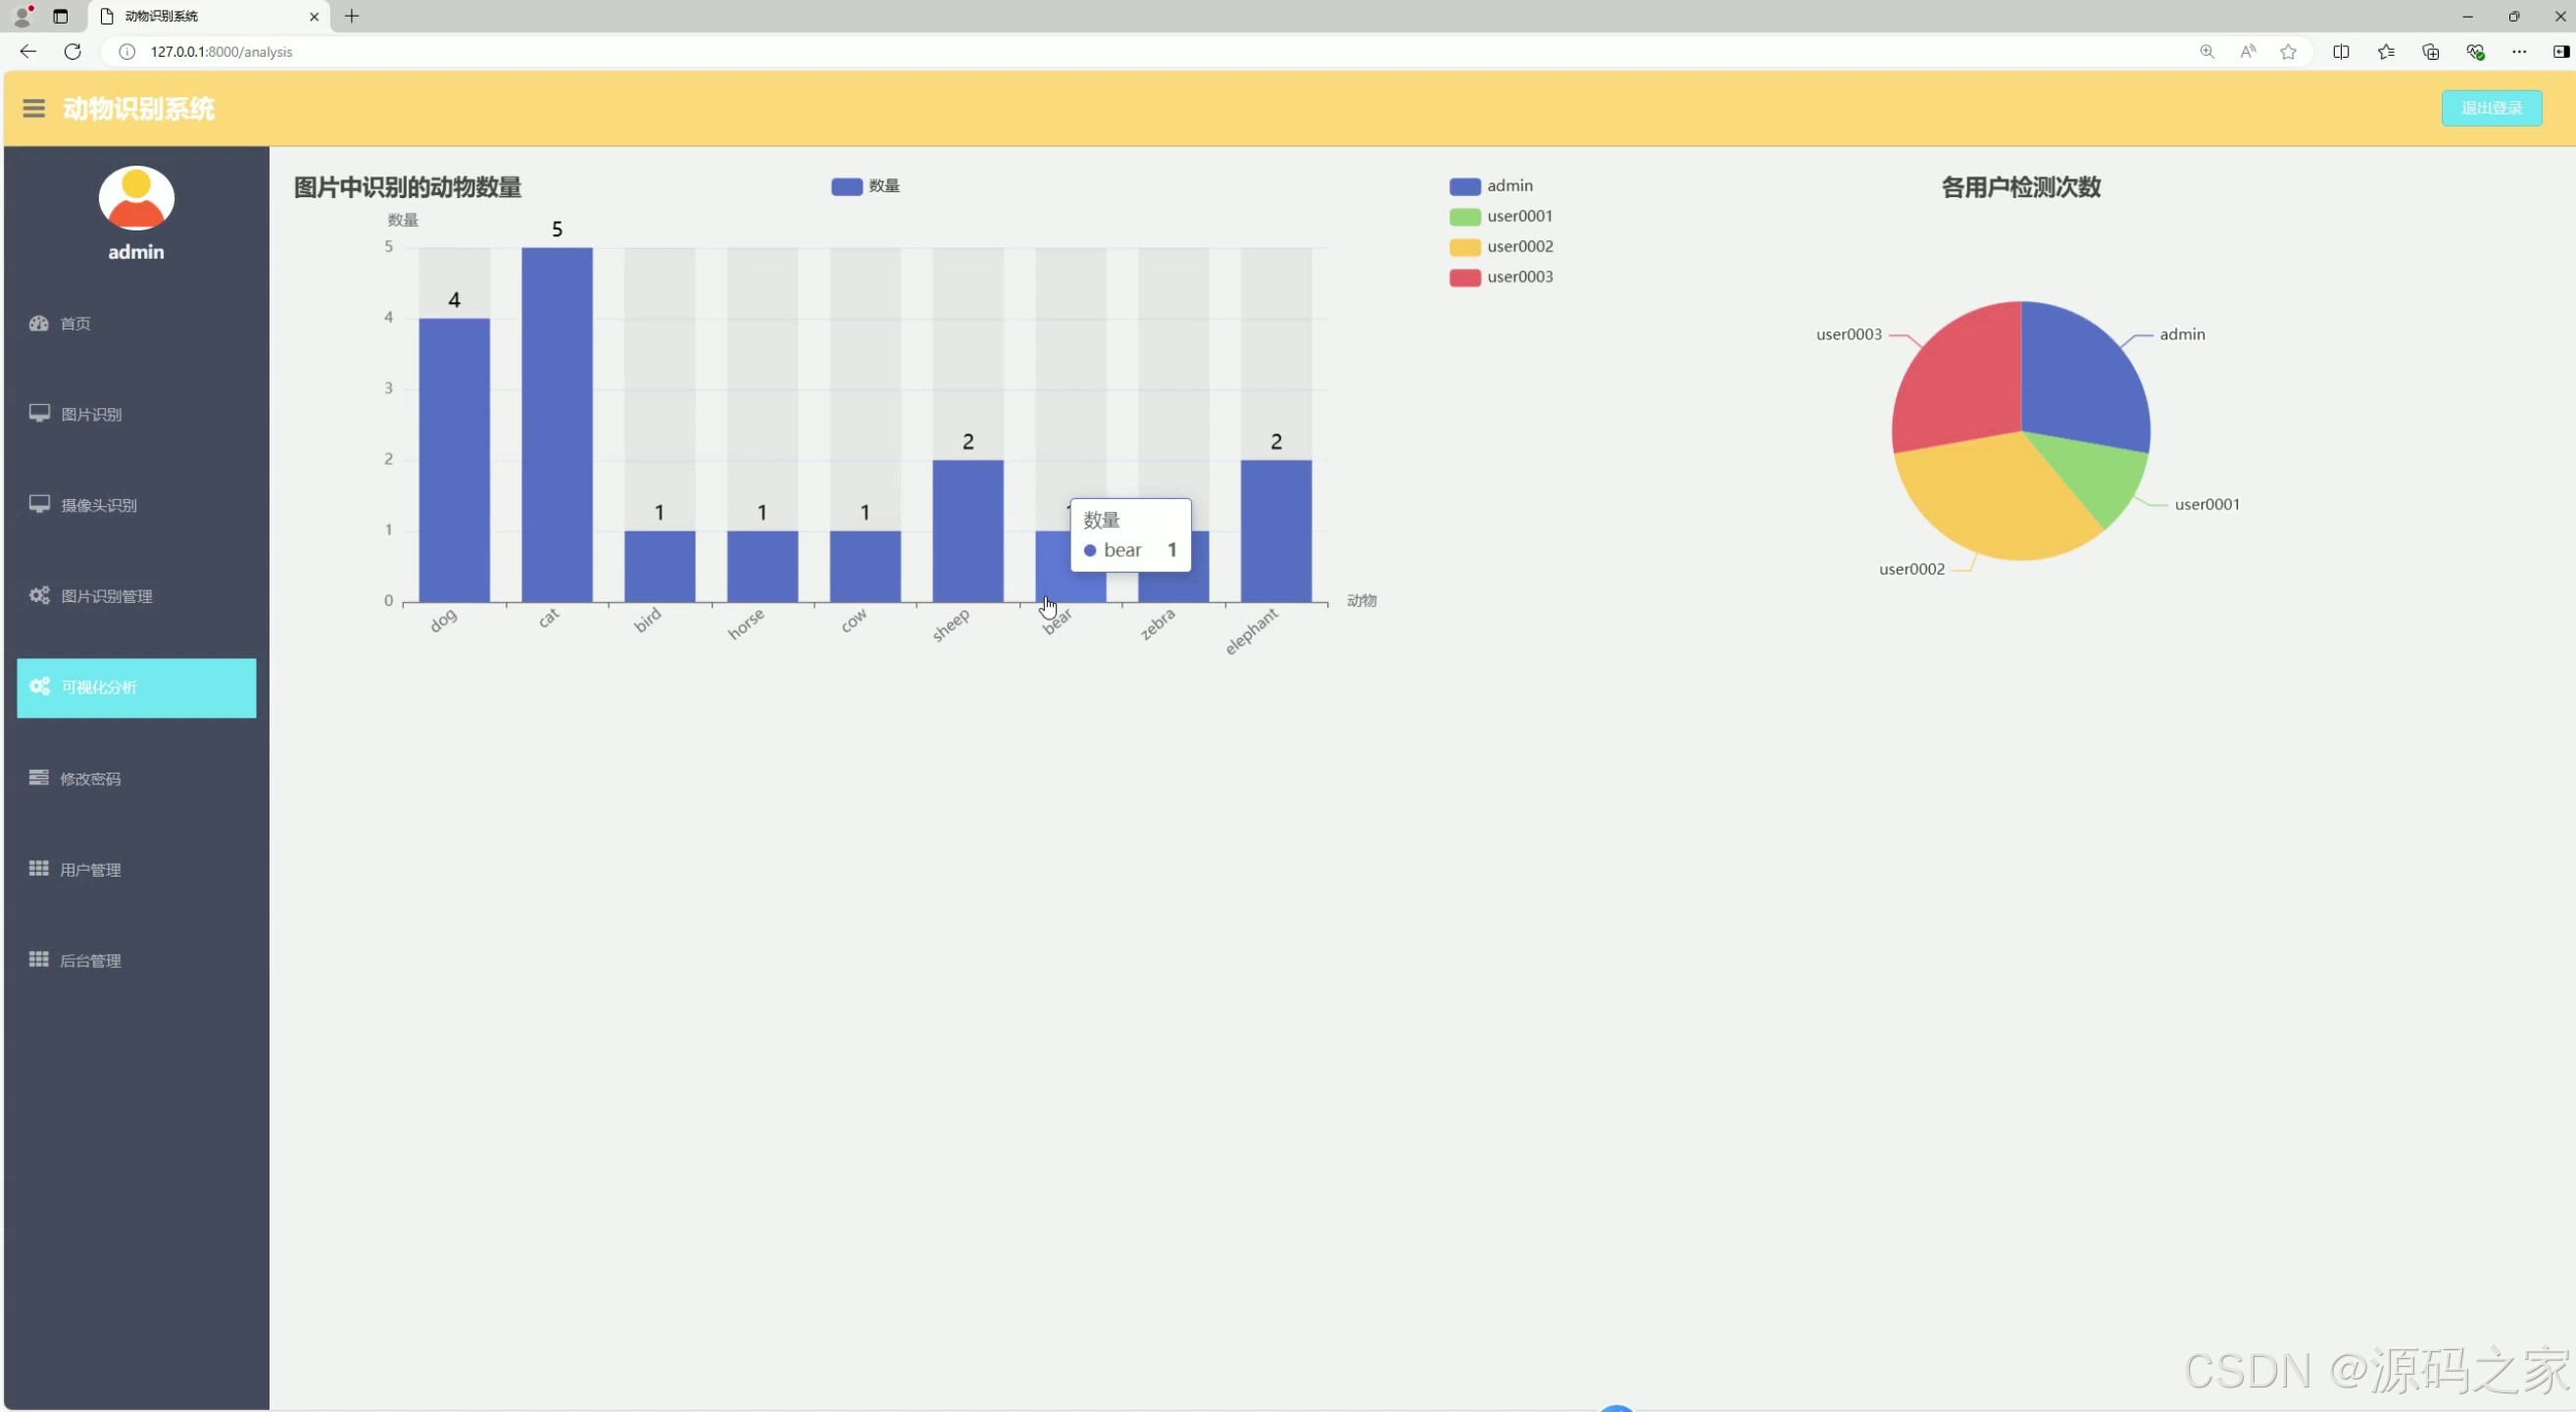Click the gears icon beside 图片识别管理
The image size is (2576, 1412).
(x=39, y=595)
